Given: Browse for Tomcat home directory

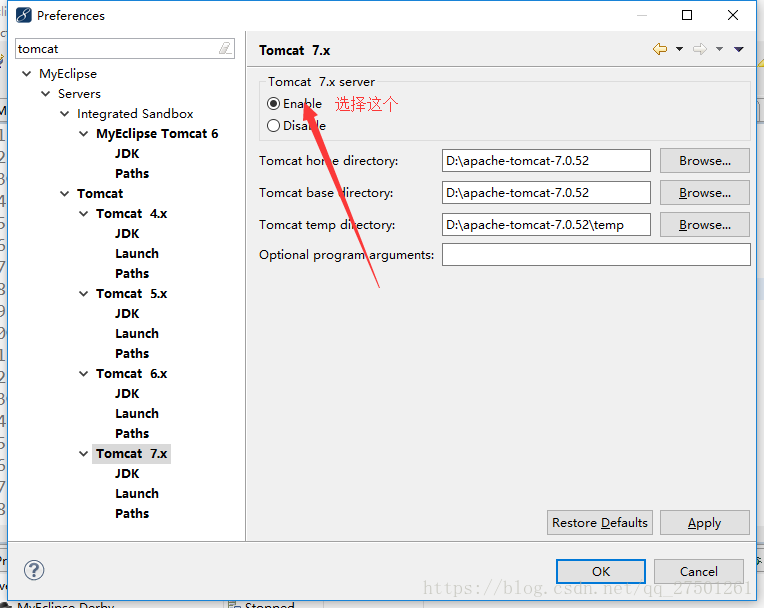Looking at the screenshot, I should (705, 161).
